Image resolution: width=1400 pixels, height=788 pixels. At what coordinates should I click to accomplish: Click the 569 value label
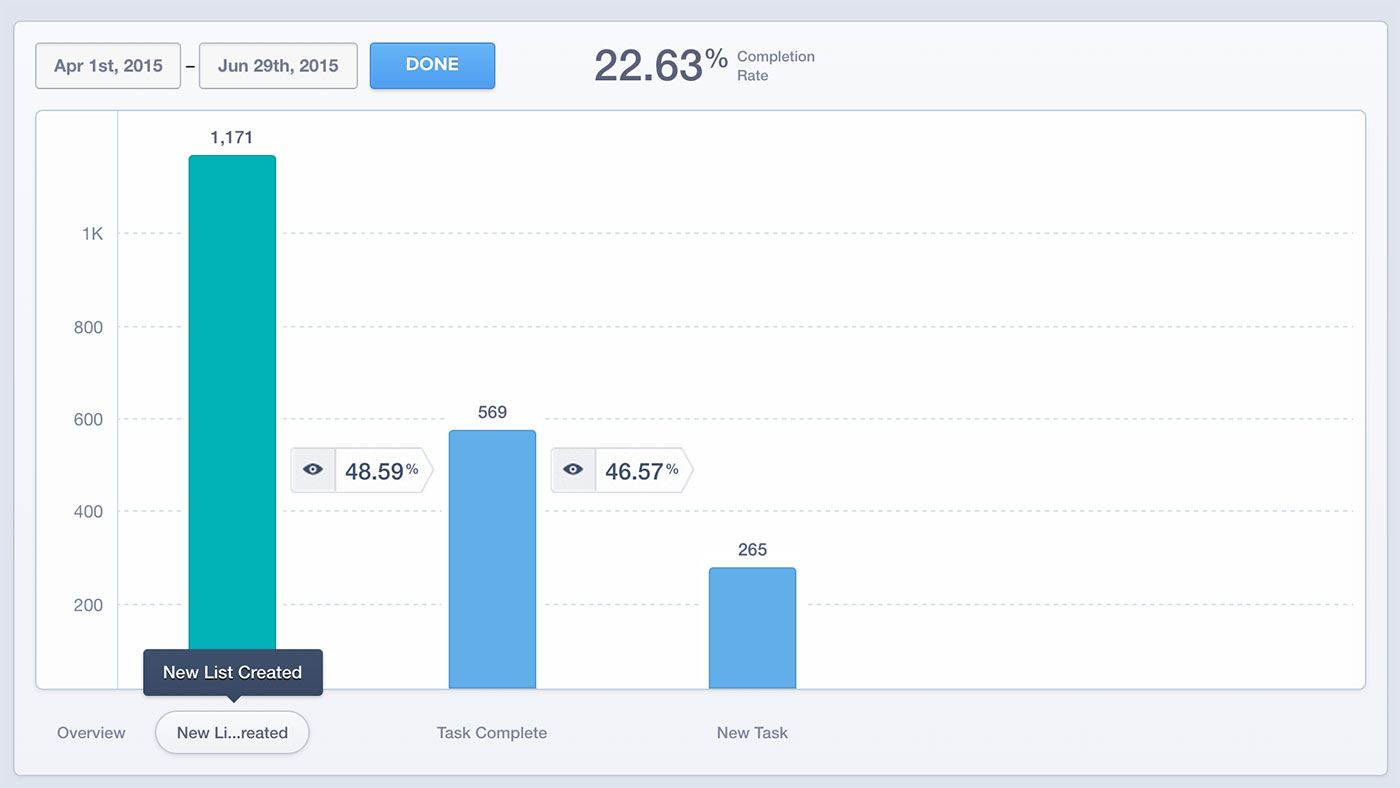pos(492,412)
